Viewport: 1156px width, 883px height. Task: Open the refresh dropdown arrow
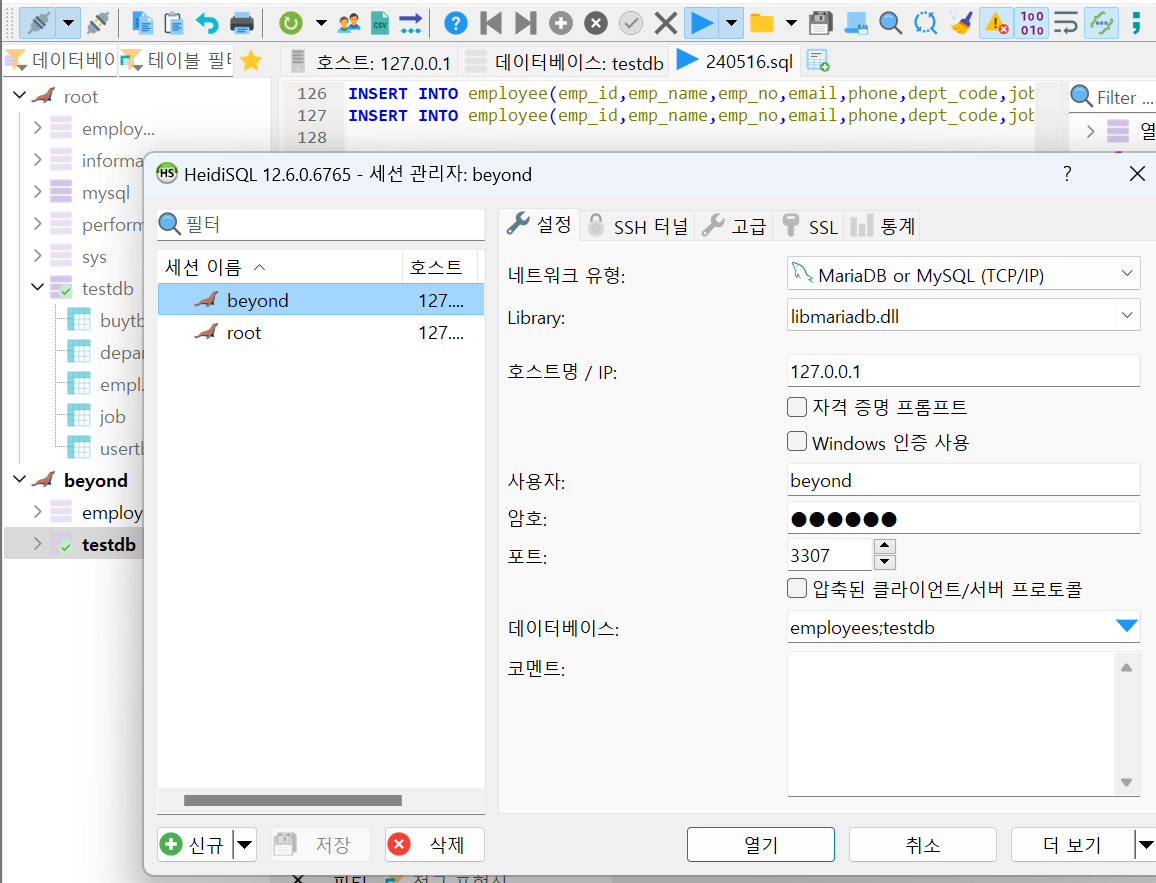pyautogui.click(x=321, y=23)
